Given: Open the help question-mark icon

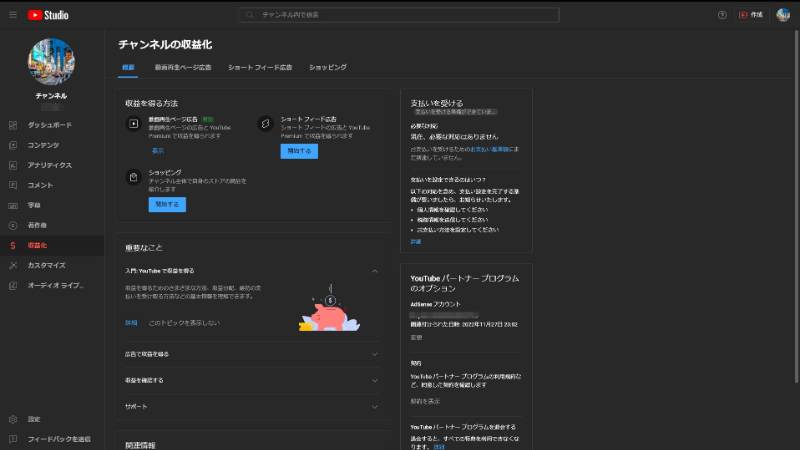Looking at the screenshot, I should tap(722, 15).
